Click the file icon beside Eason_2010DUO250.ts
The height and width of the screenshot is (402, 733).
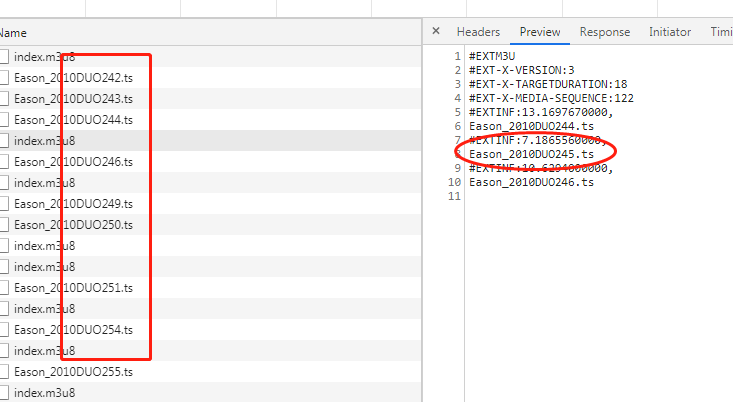point(4,225)
